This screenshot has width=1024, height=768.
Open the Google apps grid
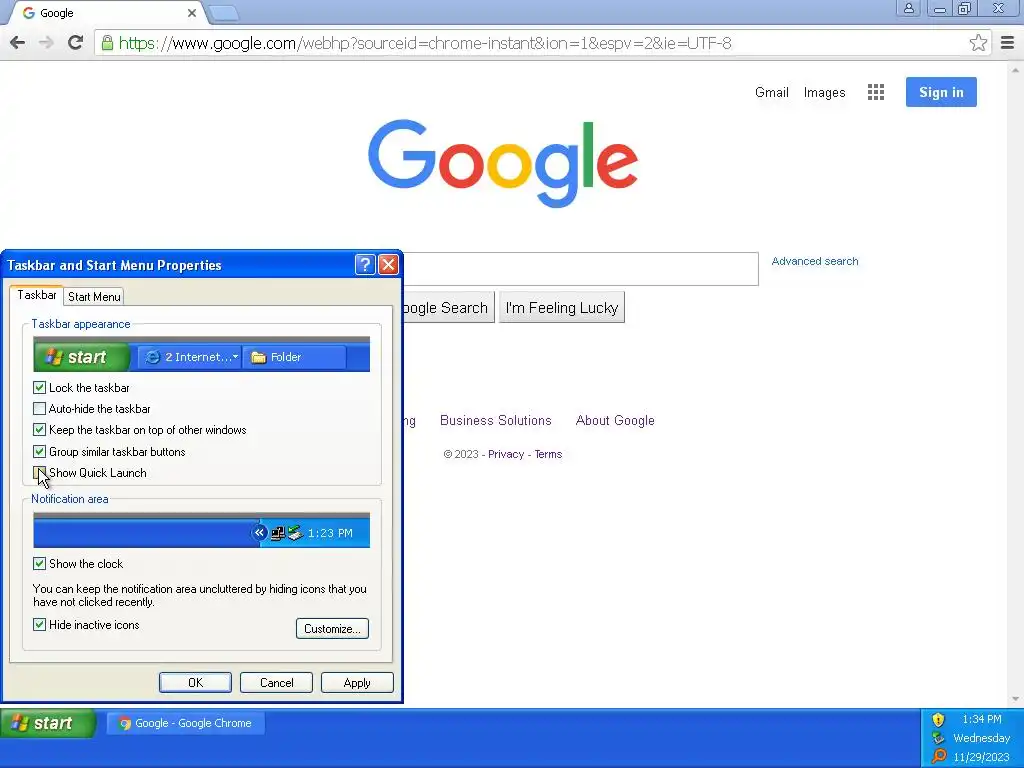point(876,92)
